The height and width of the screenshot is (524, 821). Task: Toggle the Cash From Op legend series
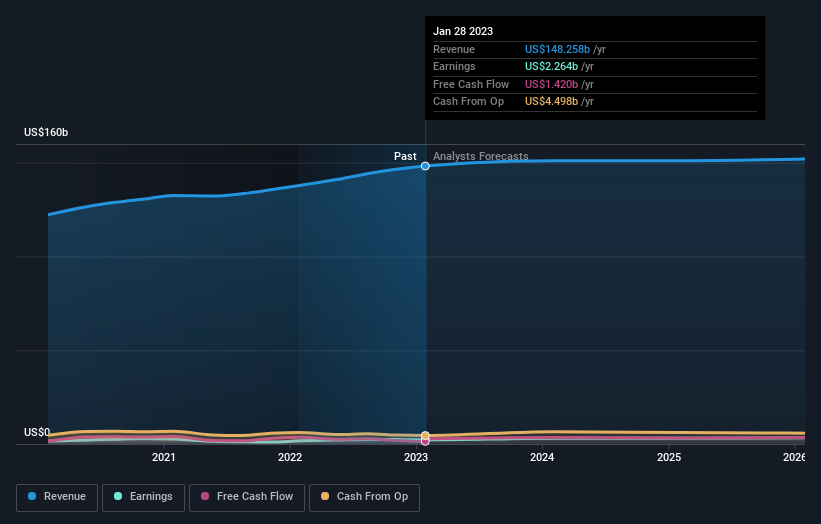(364, 497)
